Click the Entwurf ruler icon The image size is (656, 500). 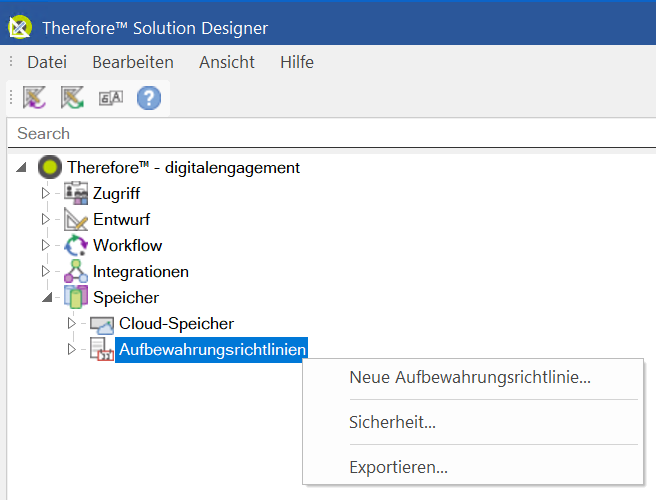pos(76,219)
